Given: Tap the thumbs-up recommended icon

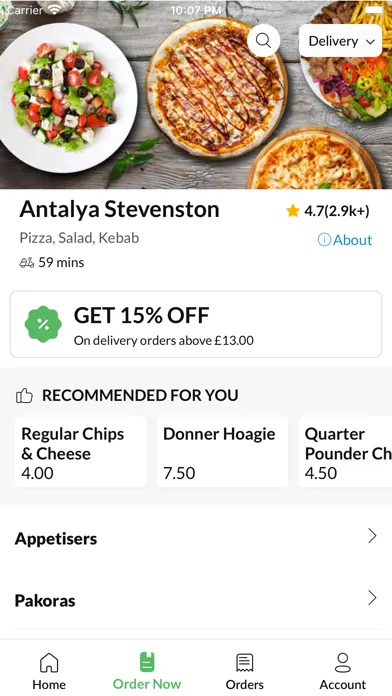Looking at the screenshot, I should [24, 395].
